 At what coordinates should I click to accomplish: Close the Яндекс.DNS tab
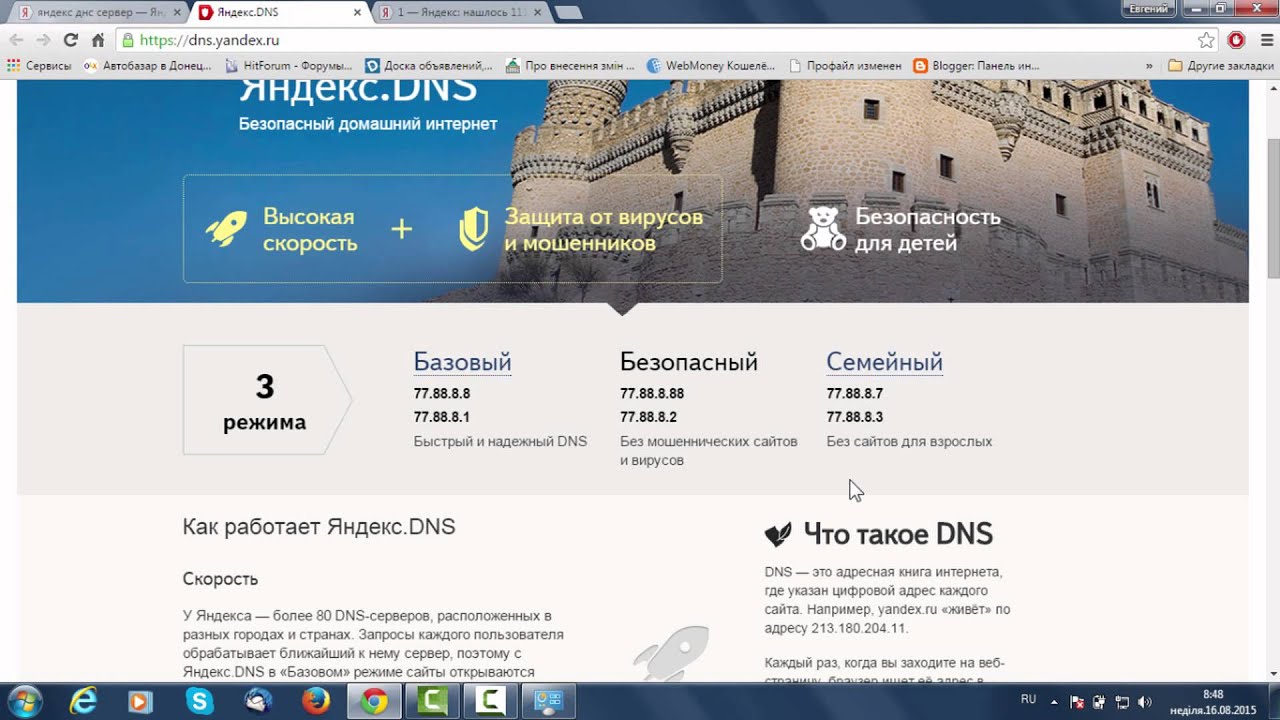coord(358,13)
